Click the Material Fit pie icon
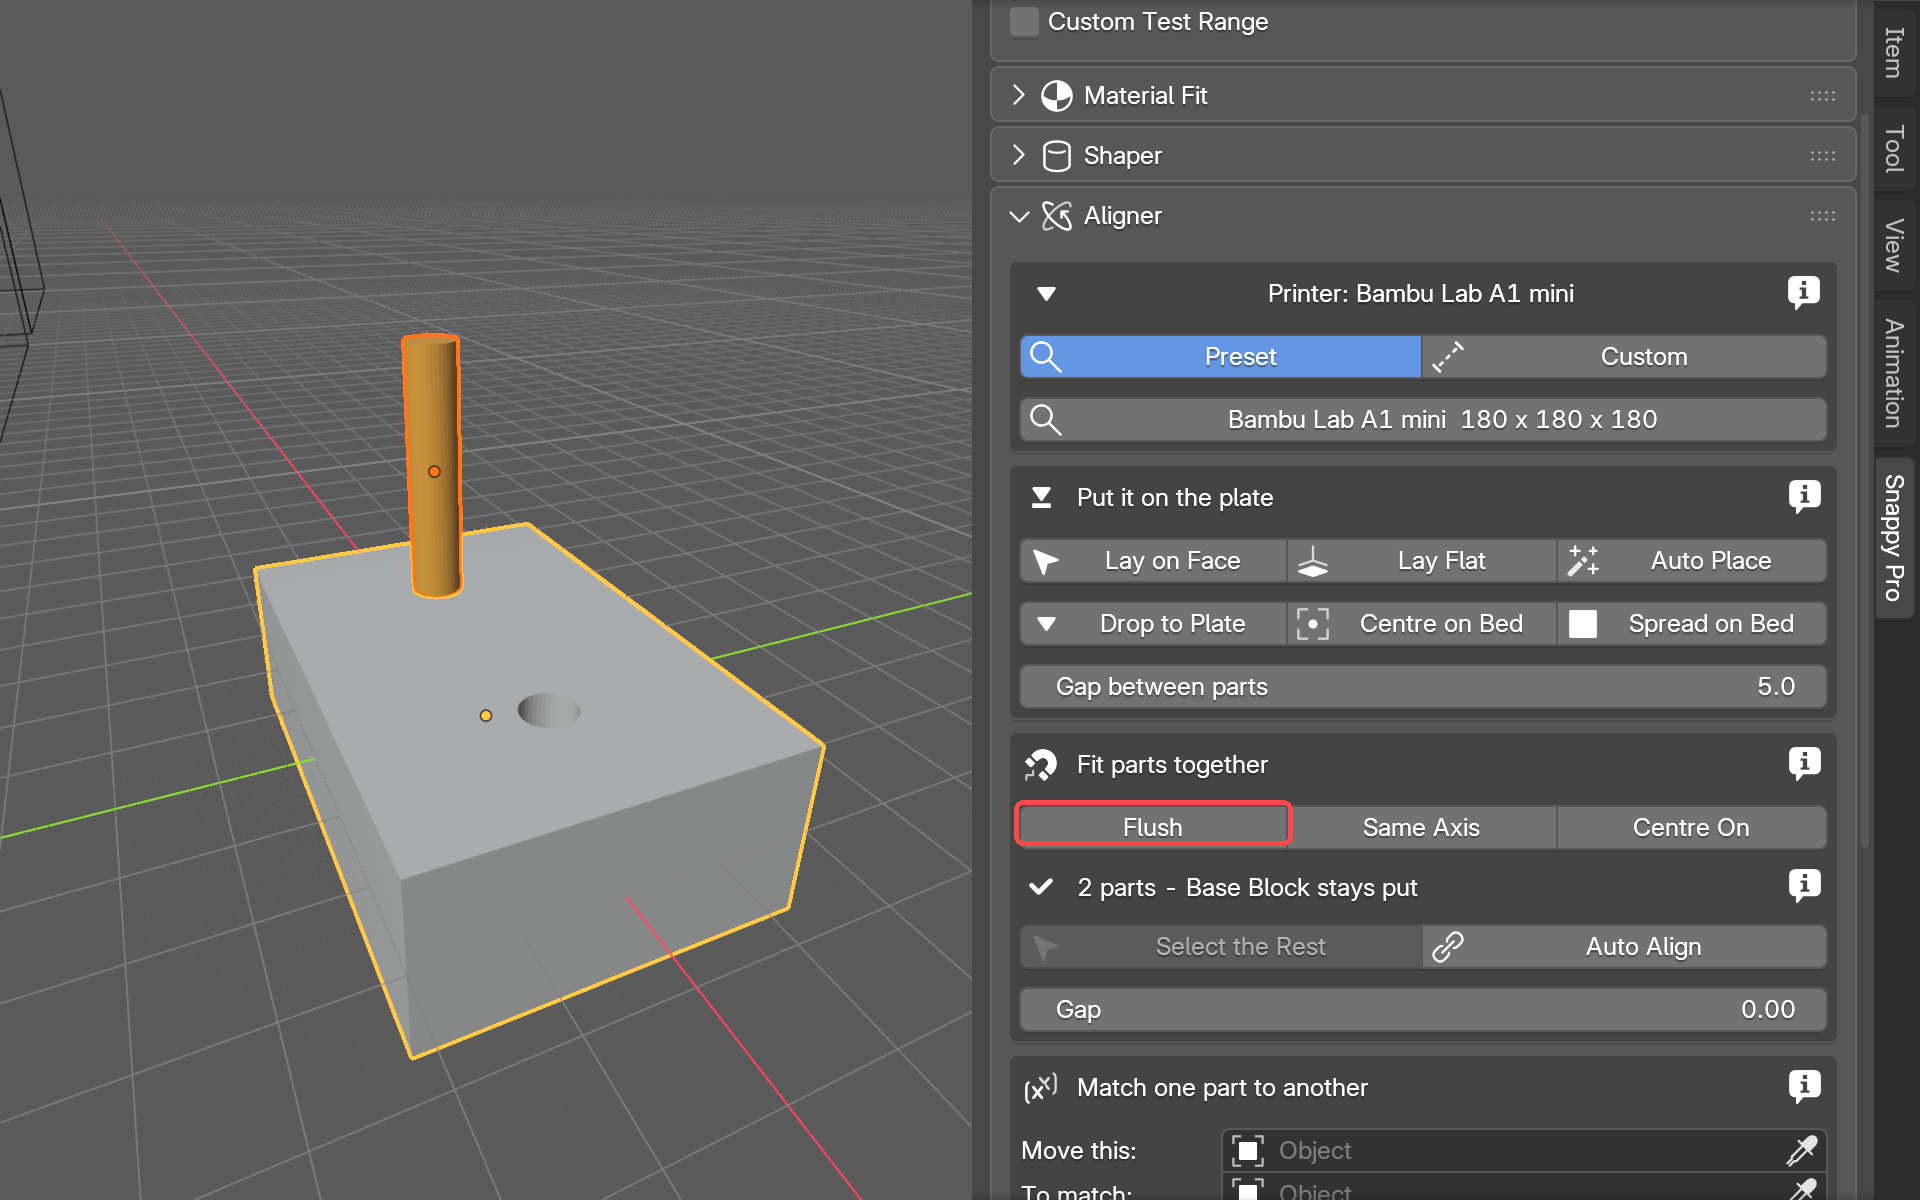1920x1200 pixels. [1056, 96]
